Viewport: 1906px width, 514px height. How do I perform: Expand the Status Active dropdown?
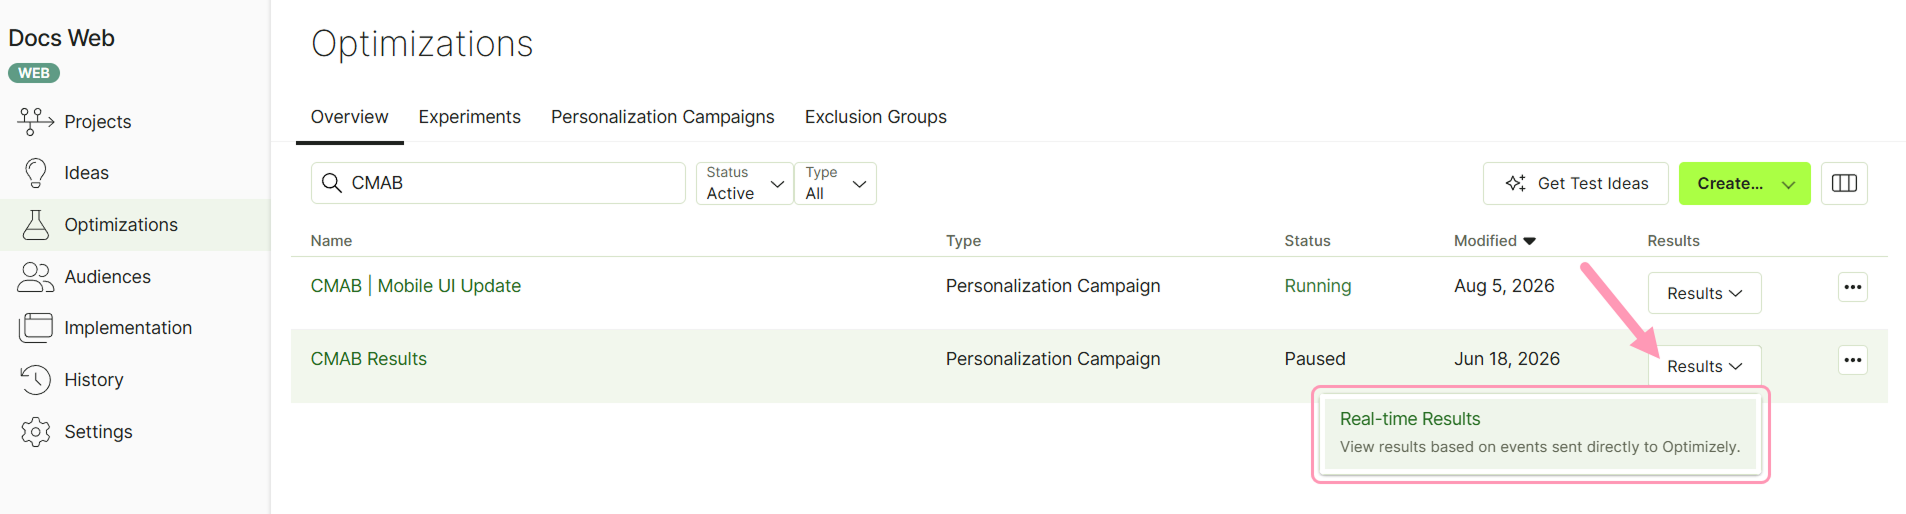[x=745, y=183]
